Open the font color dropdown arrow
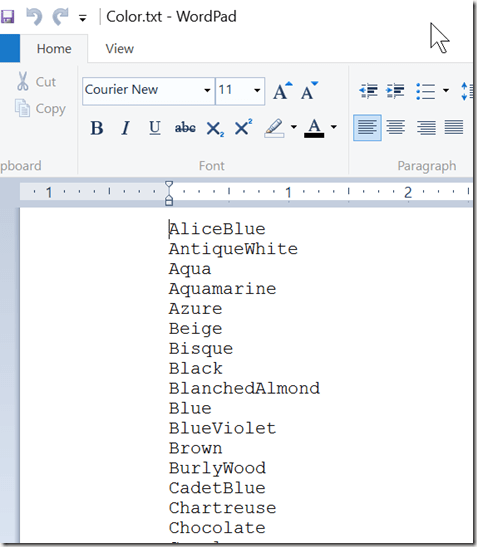 tap(334, 127)
